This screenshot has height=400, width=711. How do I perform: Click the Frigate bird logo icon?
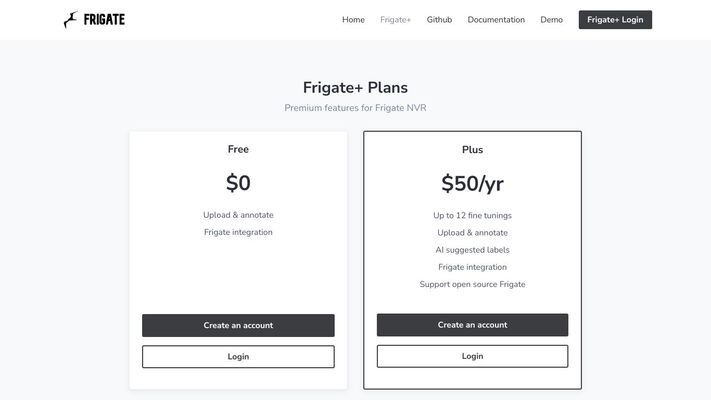point(70,20)
